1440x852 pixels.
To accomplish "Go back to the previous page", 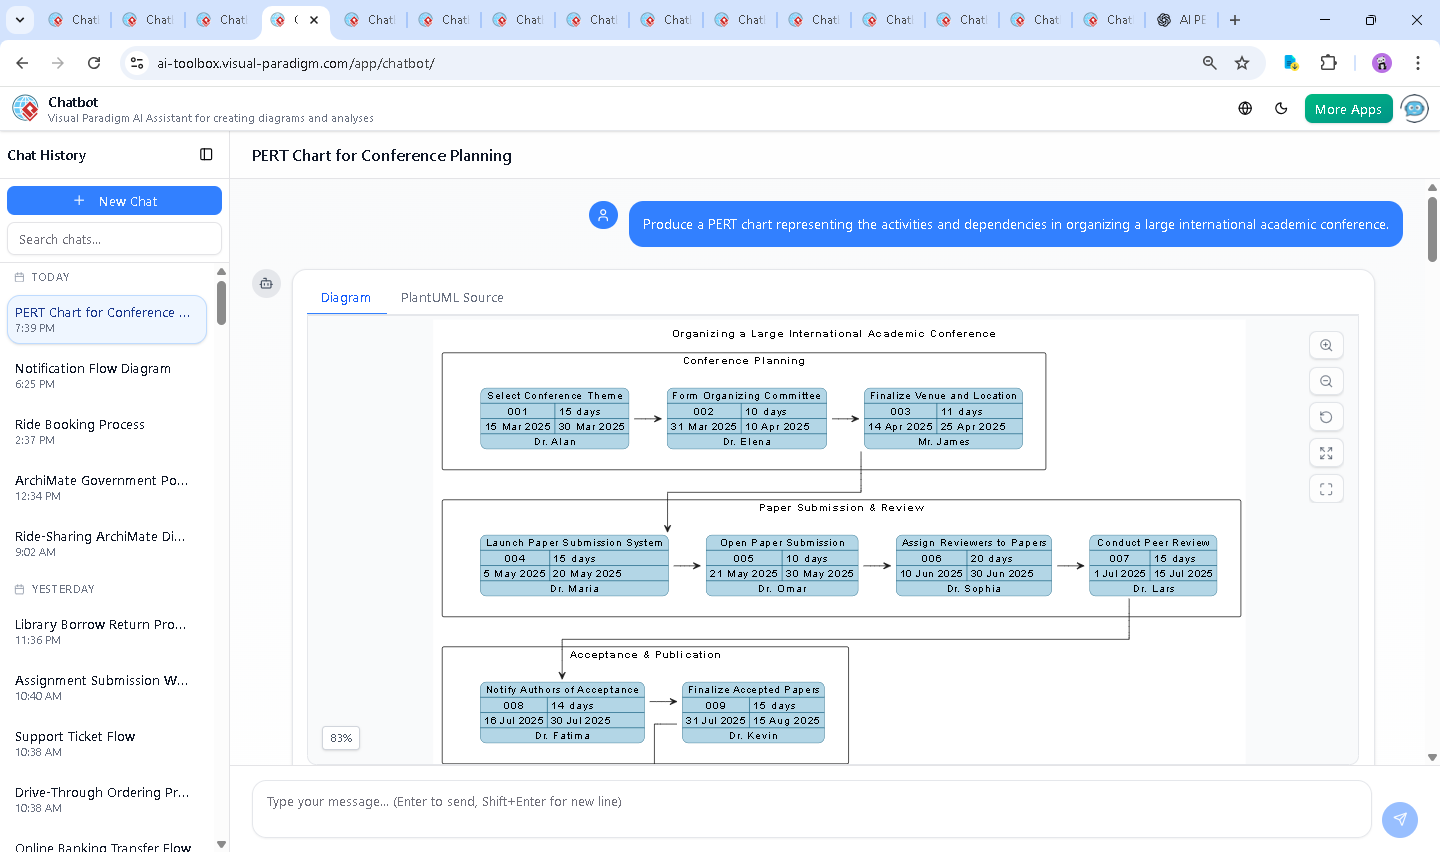I will click(x=22, y=63).
